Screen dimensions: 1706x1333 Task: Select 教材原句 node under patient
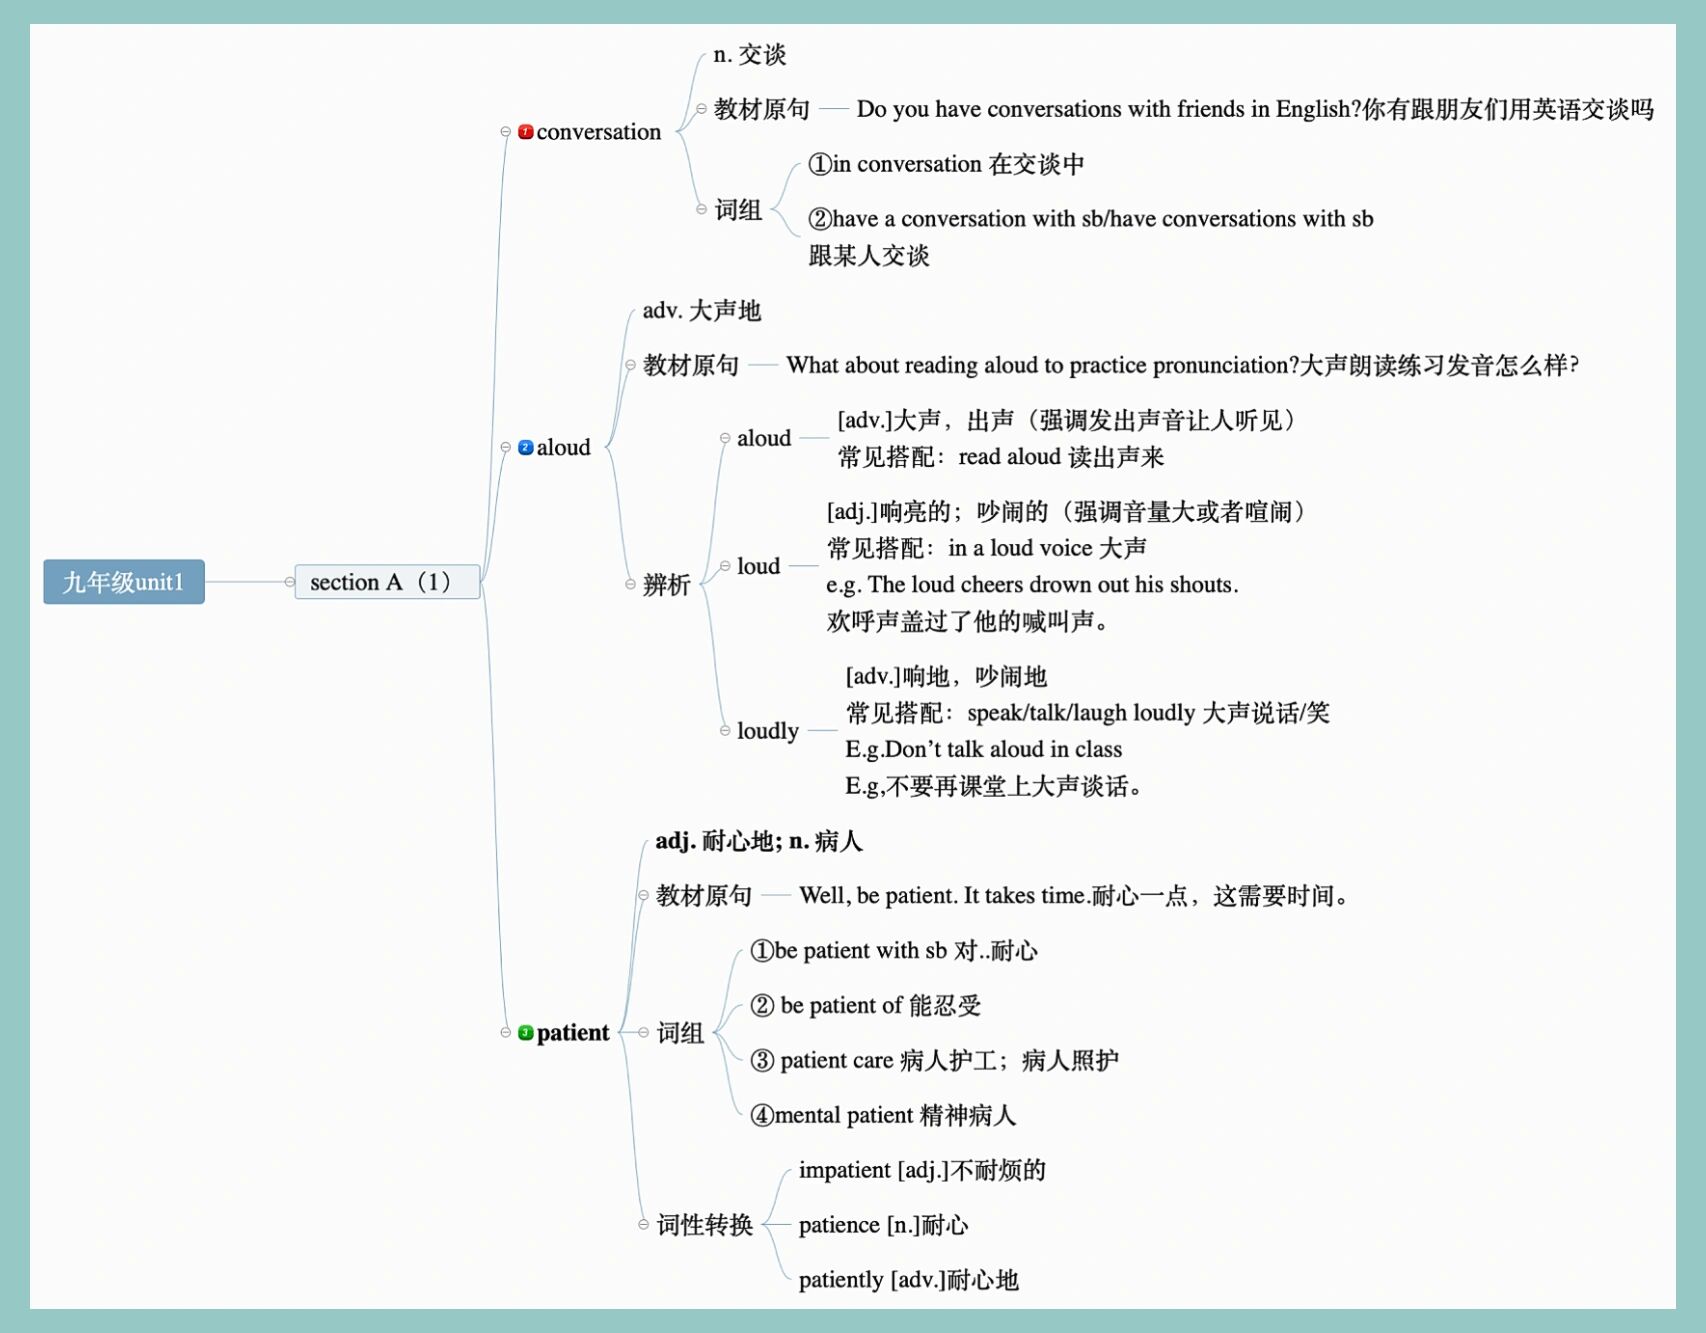[703, 895]
